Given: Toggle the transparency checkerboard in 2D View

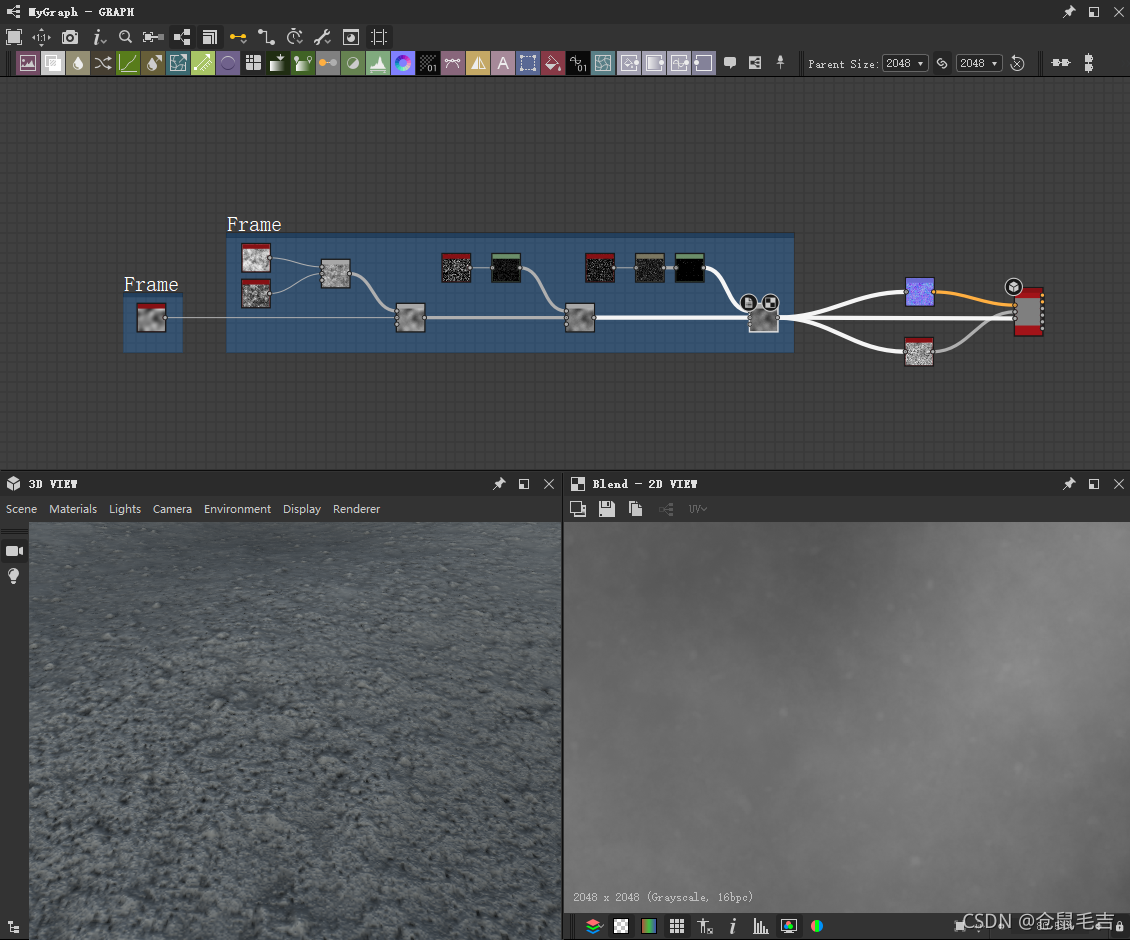Looking at the screenshot, I should tap(620, 926).
